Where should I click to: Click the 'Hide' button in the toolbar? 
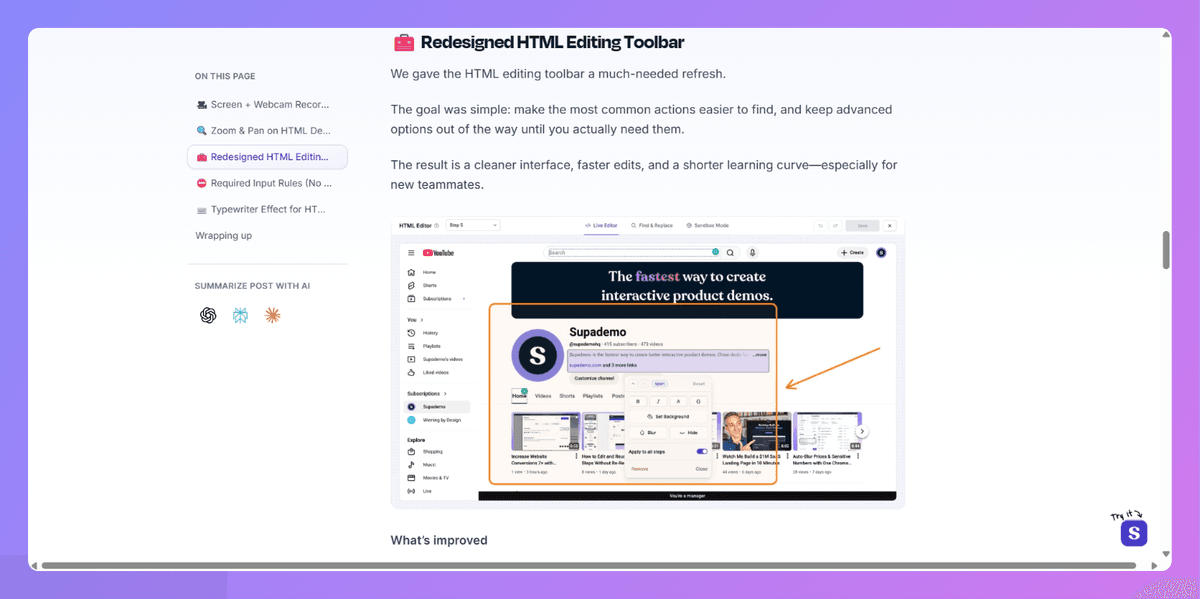coord(688,433)
